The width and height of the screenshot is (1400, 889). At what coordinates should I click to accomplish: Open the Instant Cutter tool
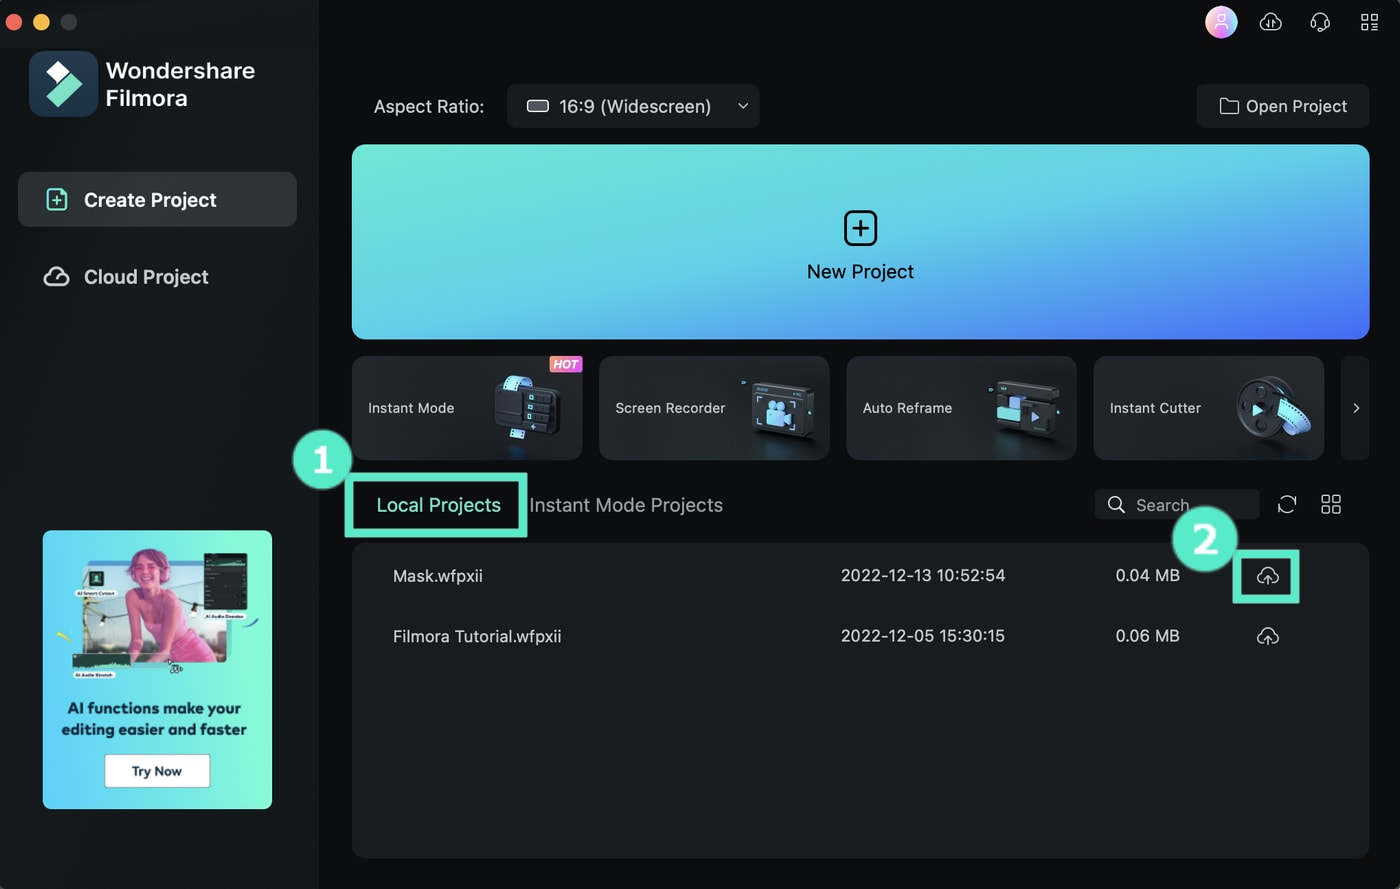pos(1208,408)
